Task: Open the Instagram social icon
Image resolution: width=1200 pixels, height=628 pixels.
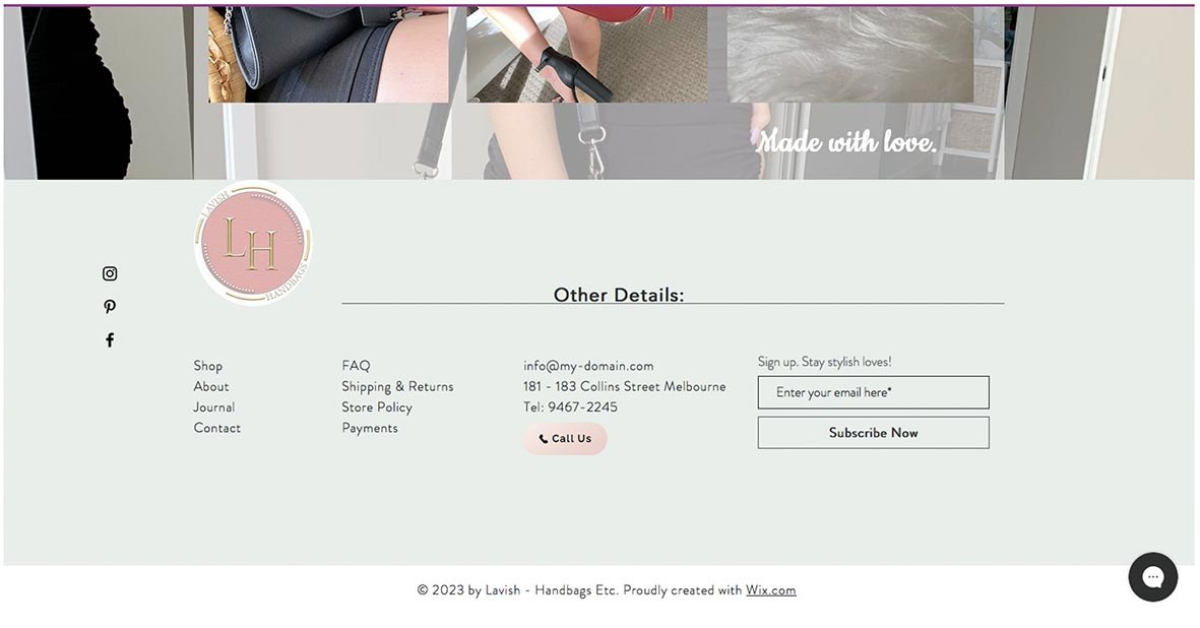Action: [x=110, y=274]
